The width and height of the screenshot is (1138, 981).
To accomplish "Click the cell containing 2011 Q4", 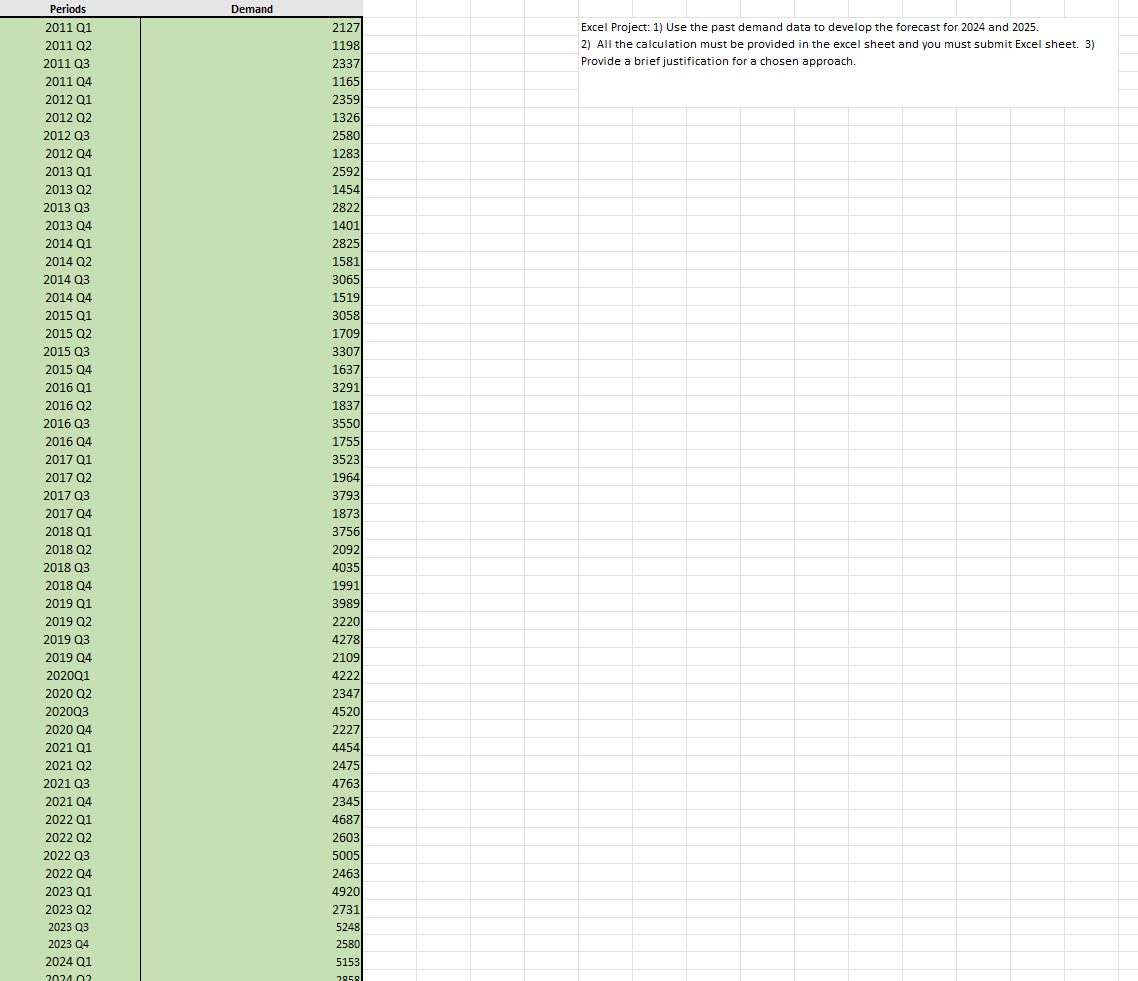I will pos(68,81).
